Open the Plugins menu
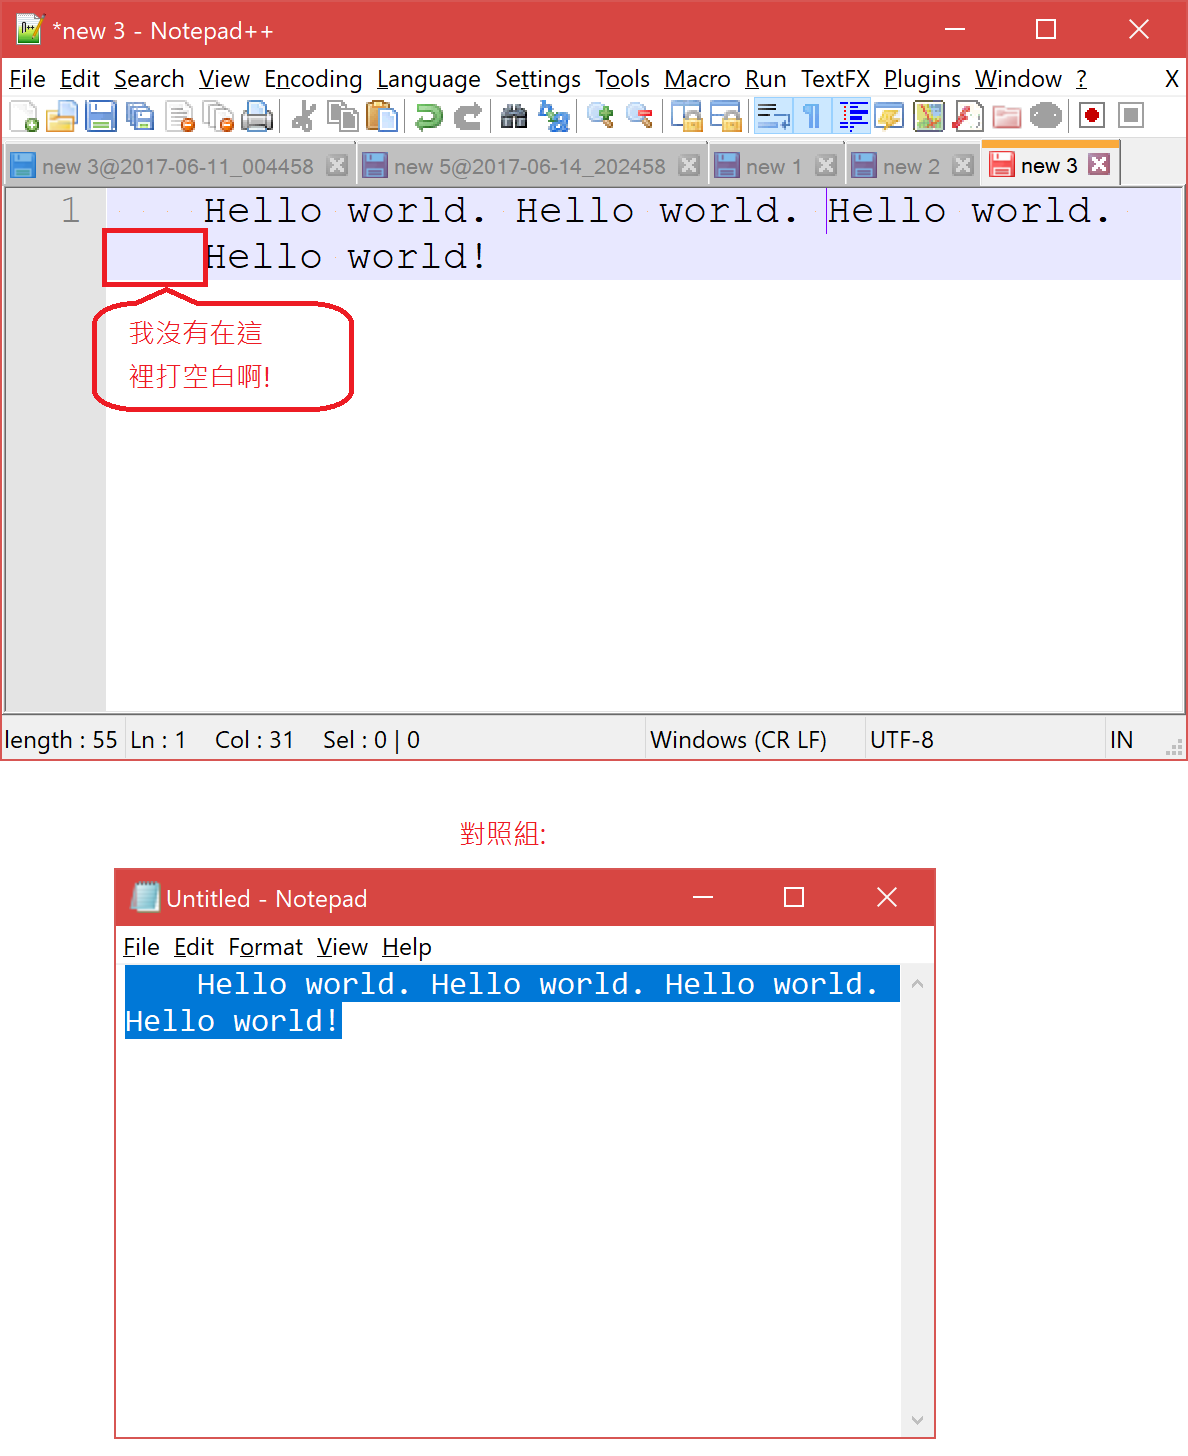This screenshot has height=1456, width=1188. pos(922,79)
